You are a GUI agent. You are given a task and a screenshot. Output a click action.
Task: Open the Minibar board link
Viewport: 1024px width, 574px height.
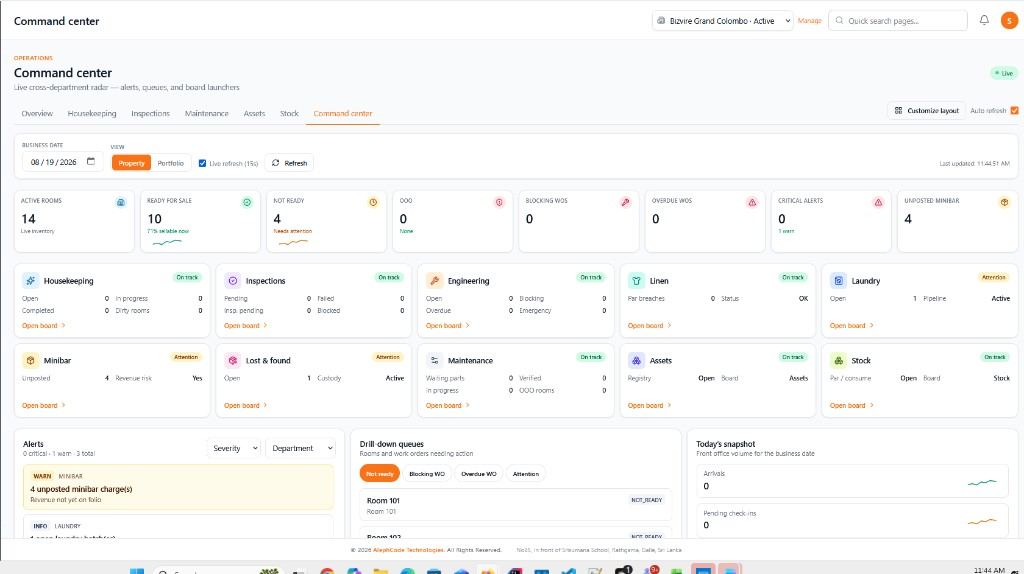pos(44,405)
